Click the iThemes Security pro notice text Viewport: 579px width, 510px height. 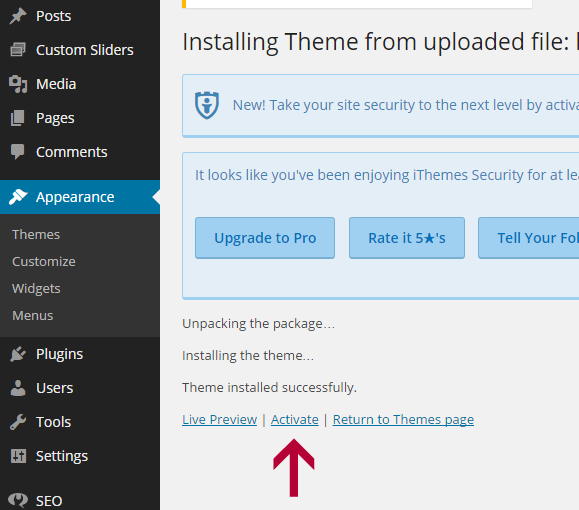(x=405, y=105)
